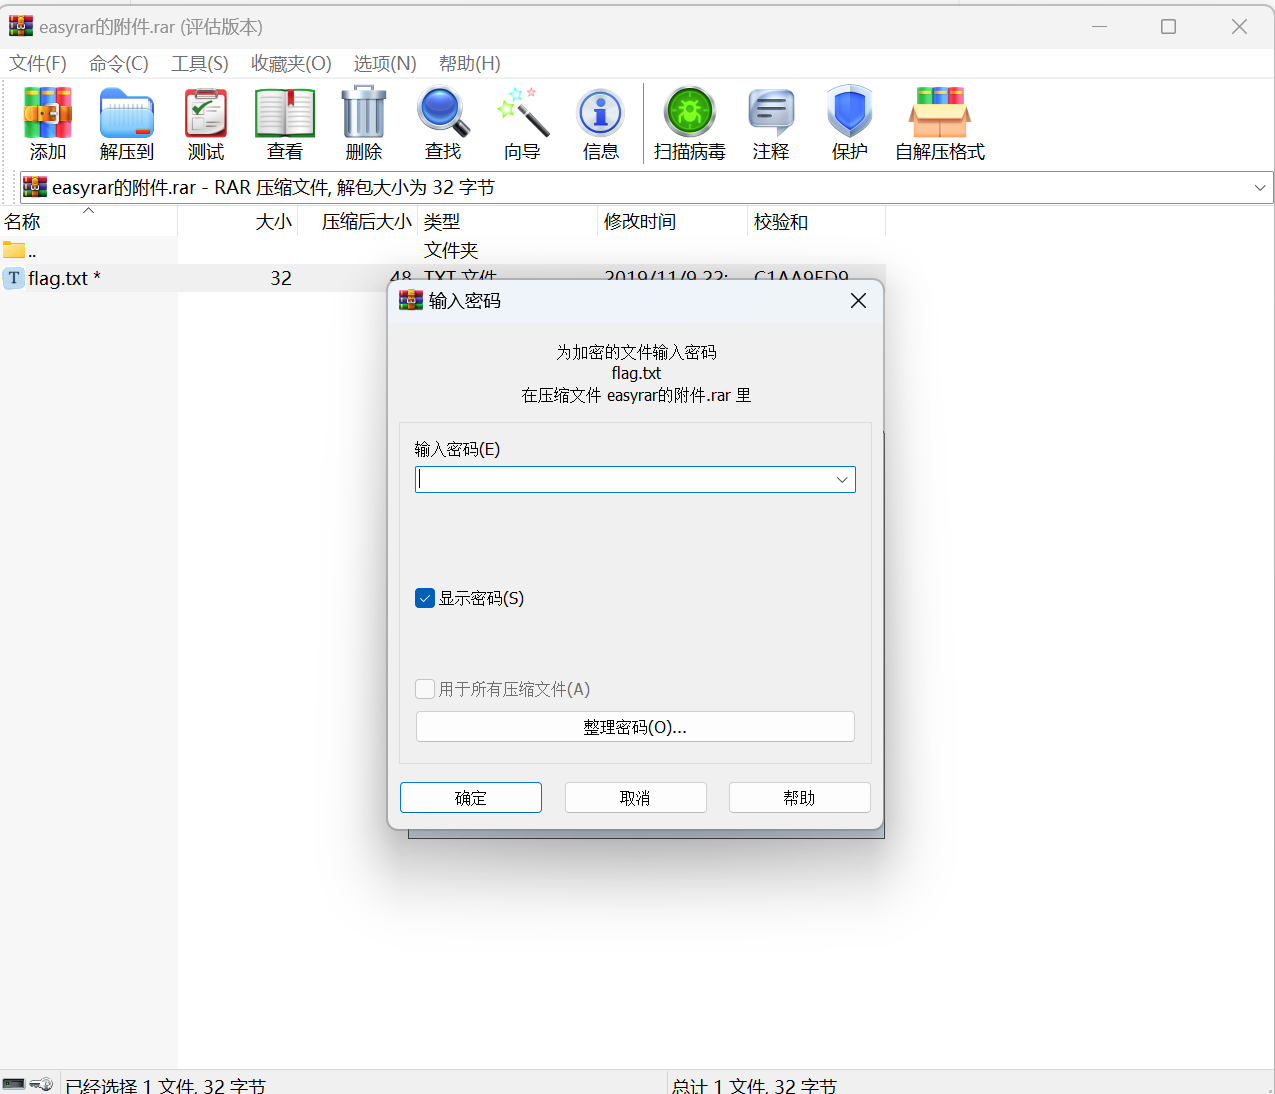The width and height of the screenshot is (1275, 1094).
Task: Click the archive icon in the address bar
Action: coord(35,187)
